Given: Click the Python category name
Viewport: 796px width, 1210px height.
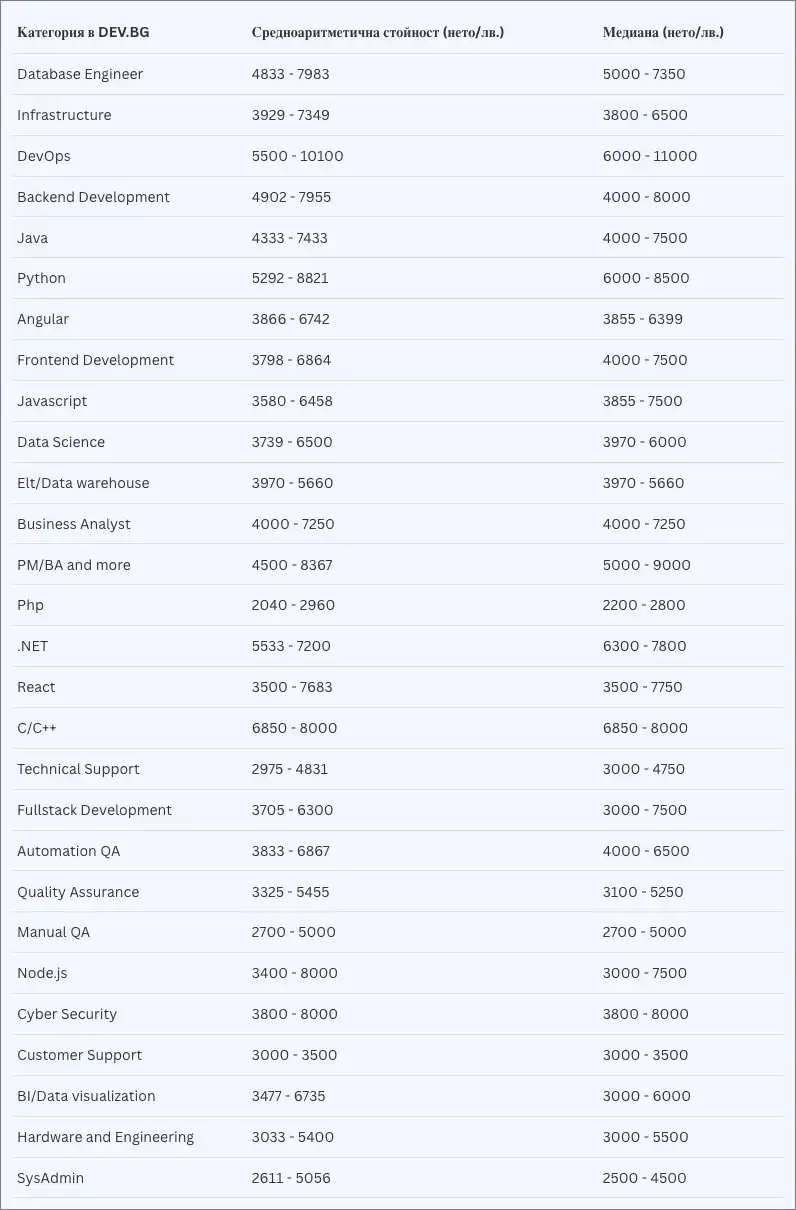Looking at the screenshot, I should [41, 278].
